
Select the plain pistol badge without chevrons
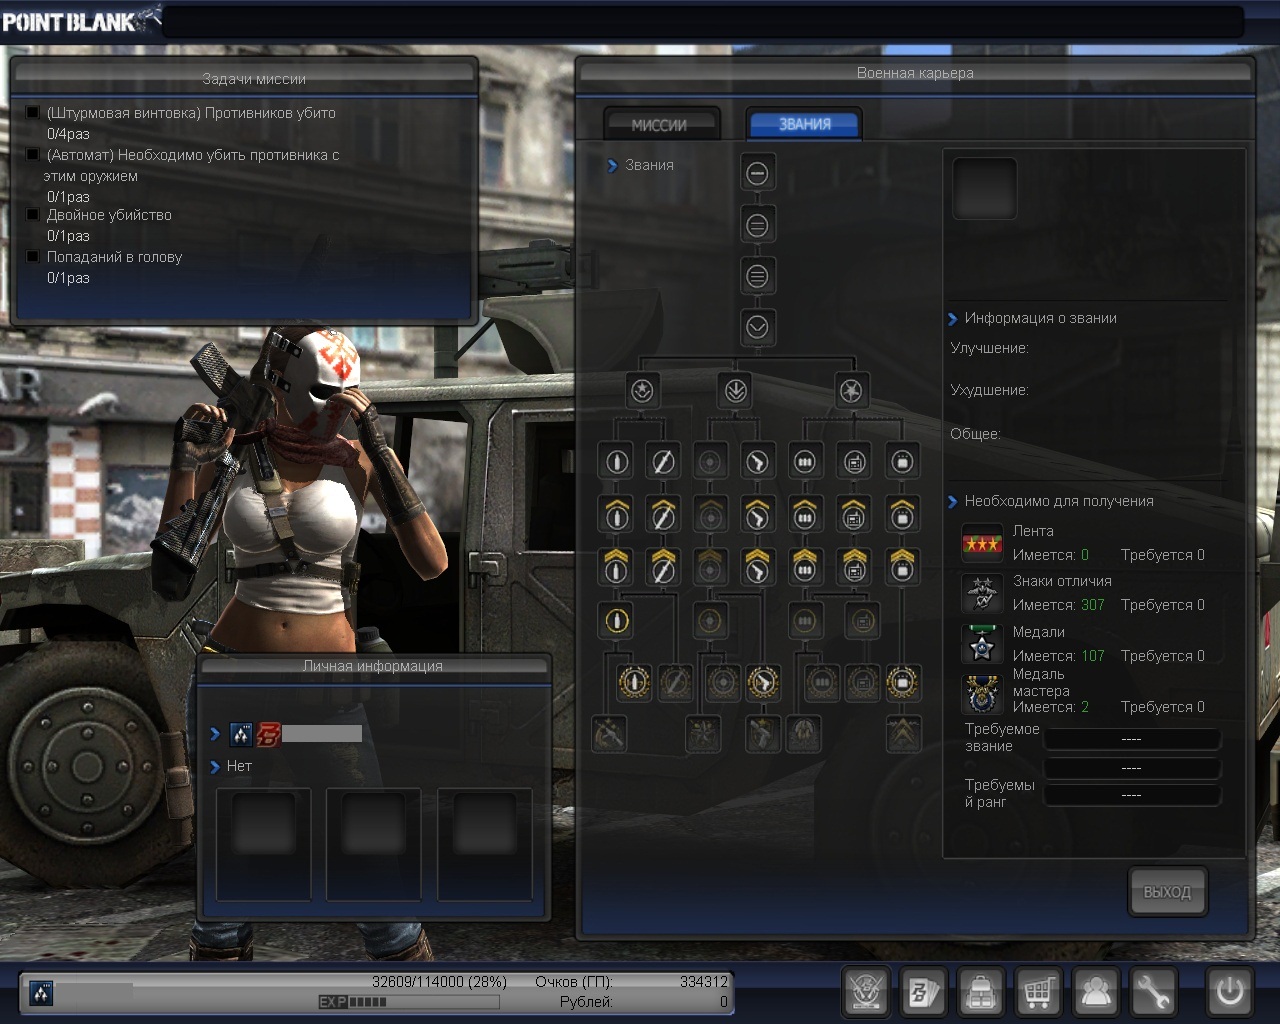pos(758,461)
